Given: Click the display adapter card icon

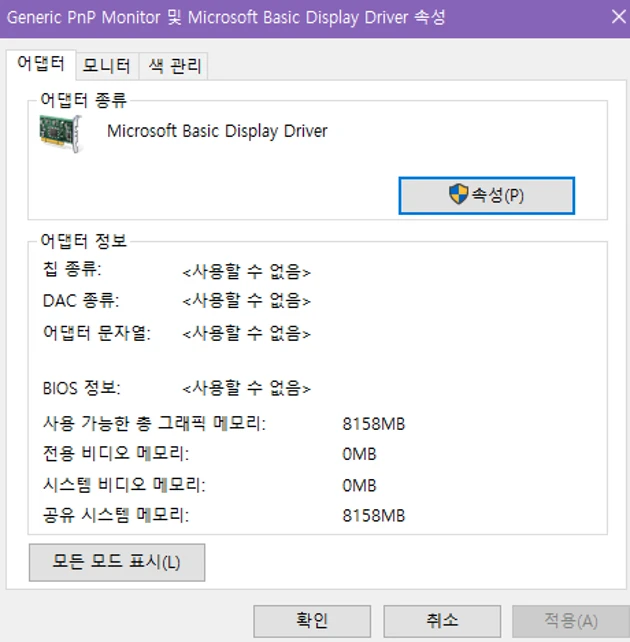Looking at the screenshot, I should [x=61, y=133].
